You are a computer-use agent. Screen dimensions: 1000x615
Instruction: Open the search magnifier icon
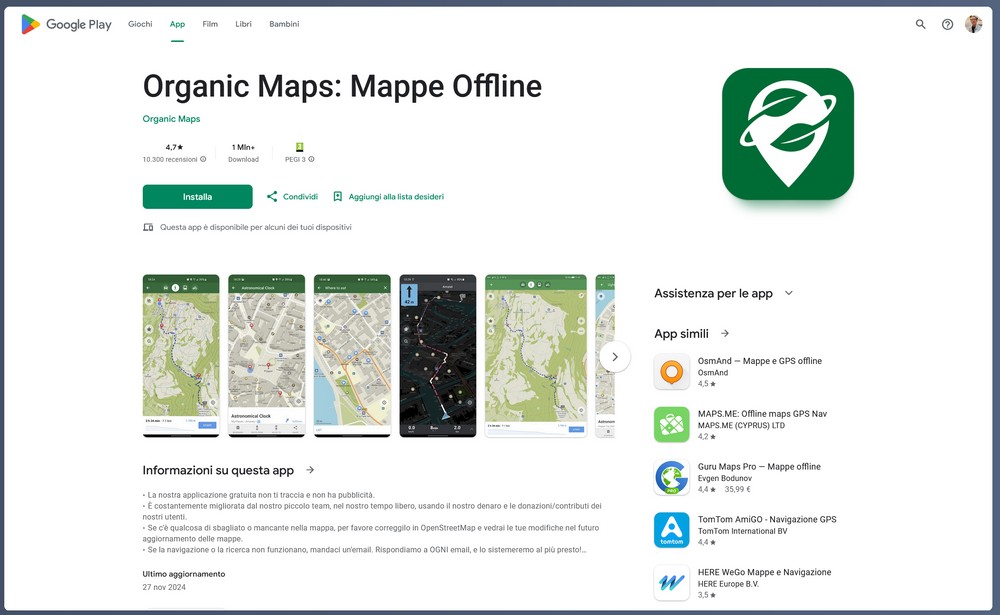[x=921, y=24]
